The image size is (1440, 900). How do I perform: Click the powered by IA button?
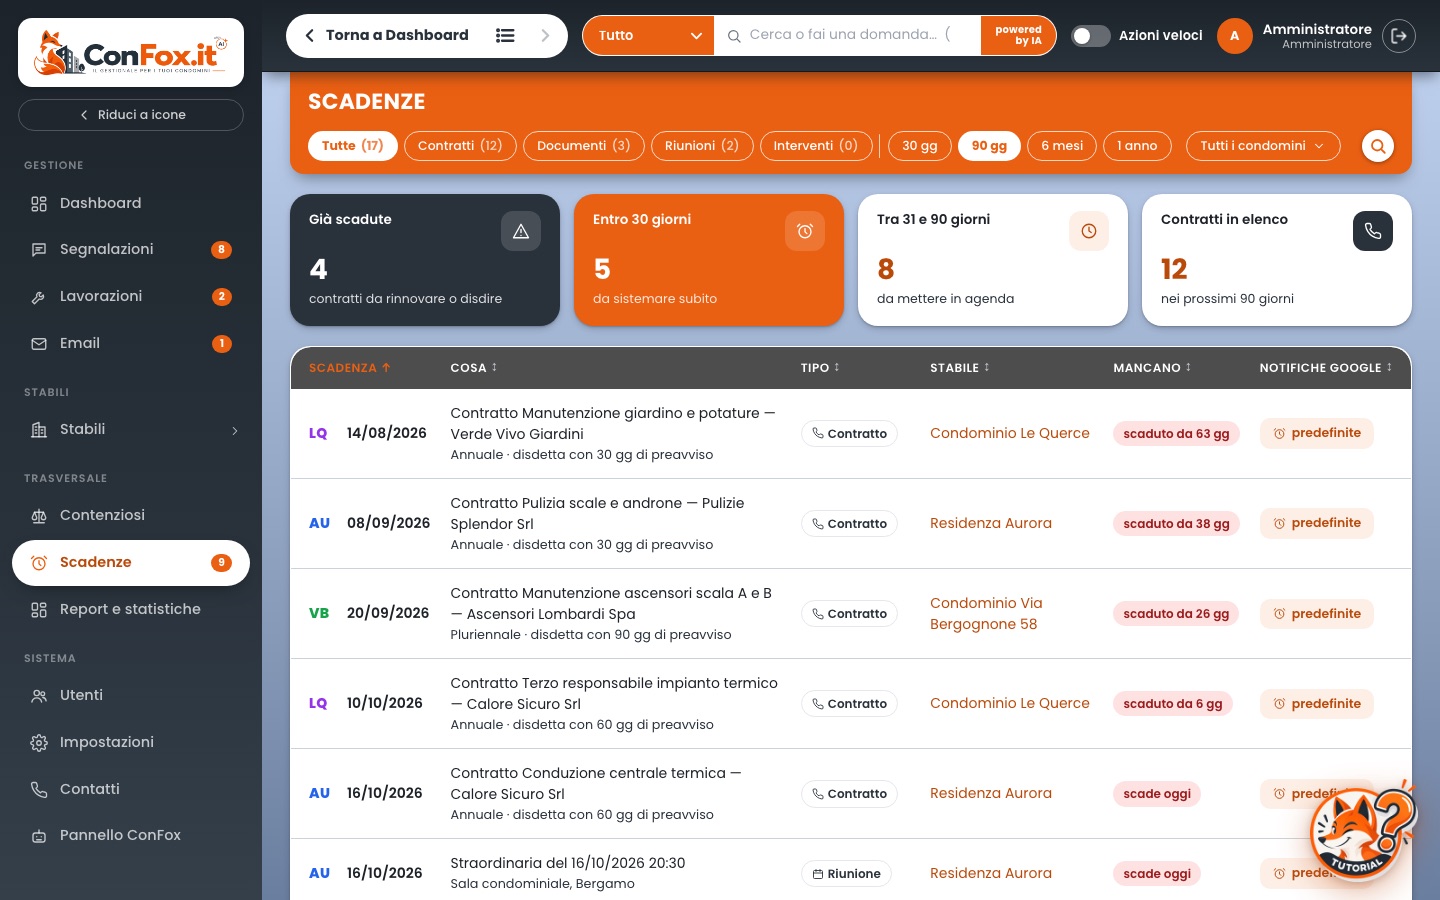pos(1018,36)
